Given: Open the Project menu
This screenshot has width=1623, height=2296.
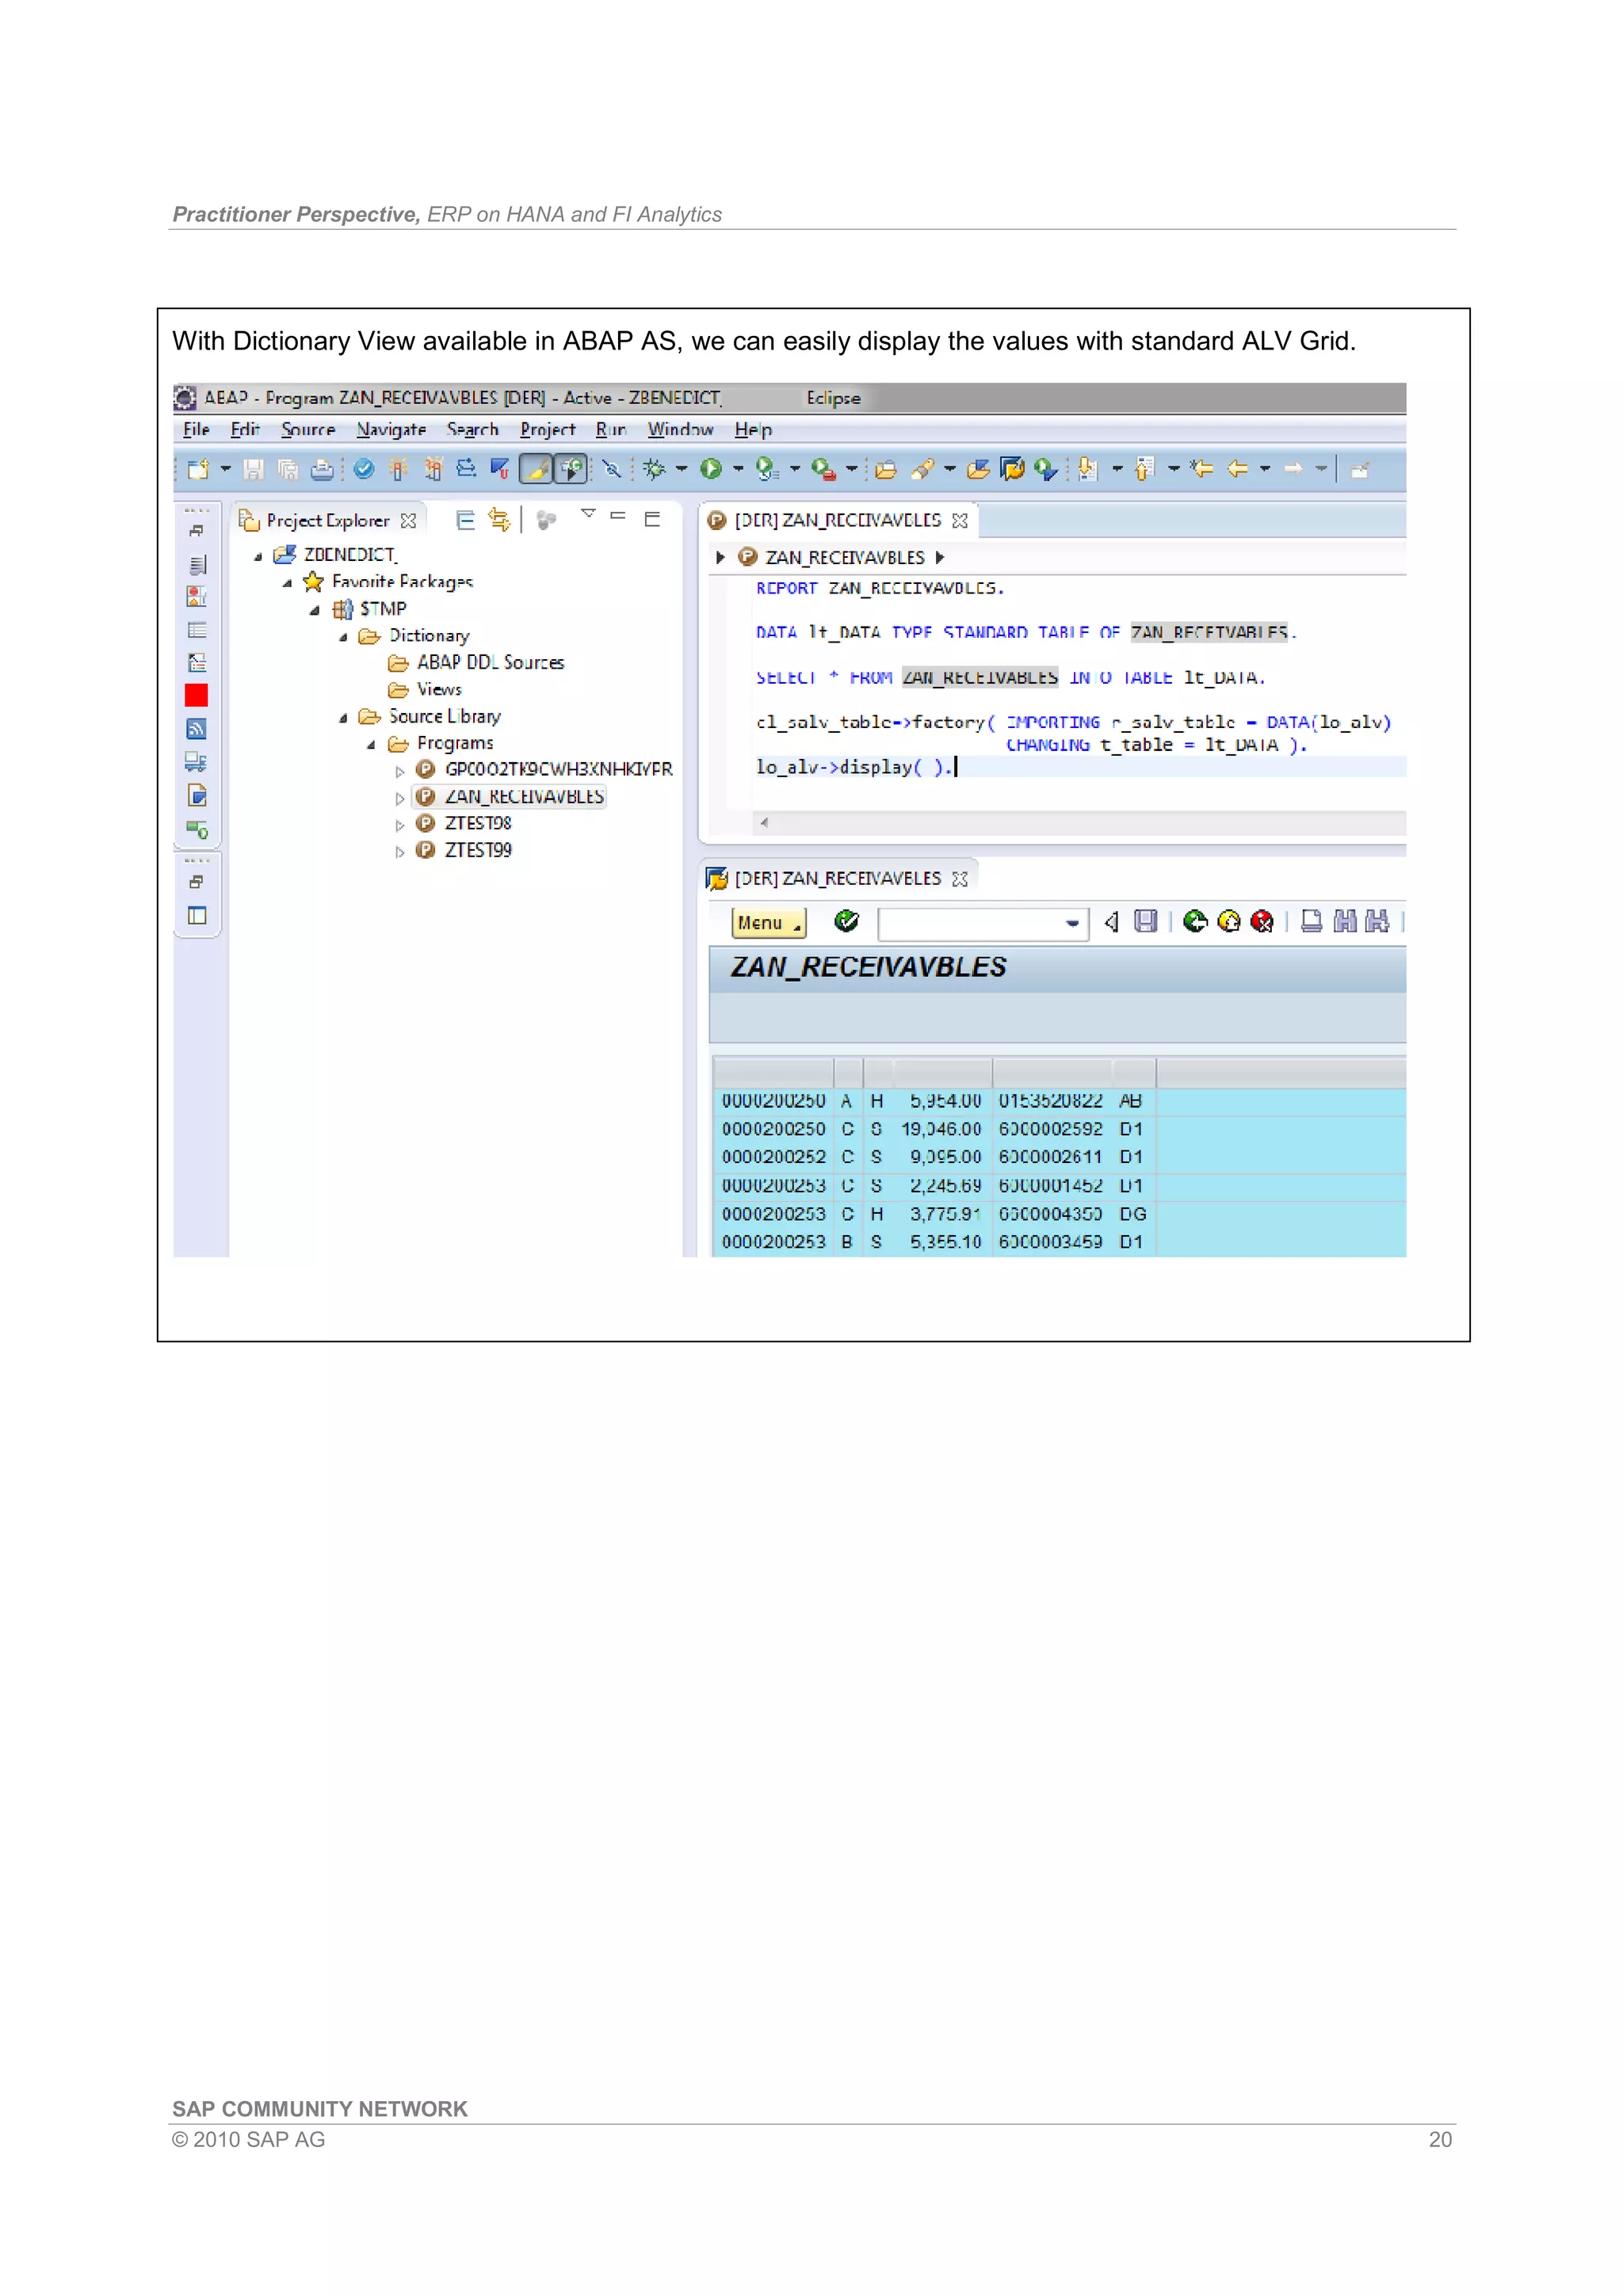Looking at the screenshot, I should tap(547, 430).
